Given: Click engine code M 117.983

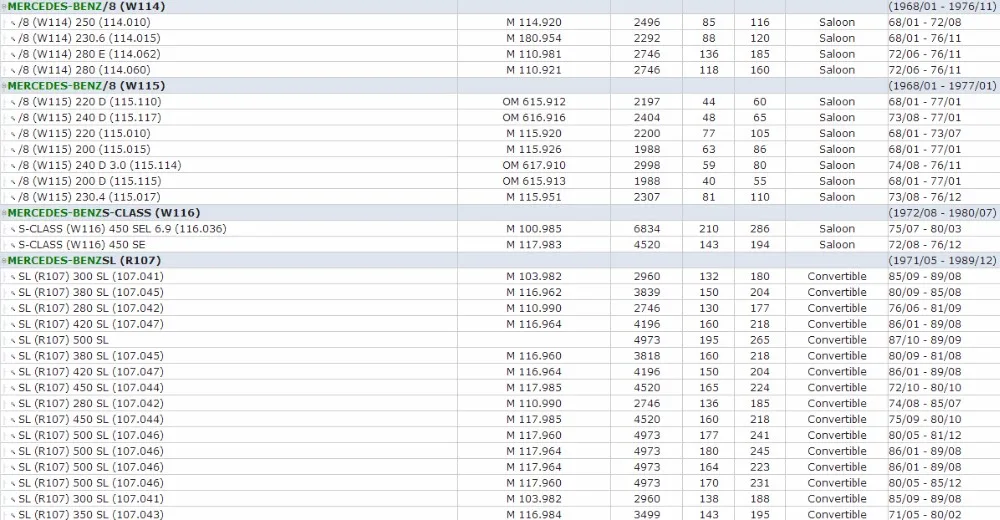Looking at the screenshot, I should (534, 244).
